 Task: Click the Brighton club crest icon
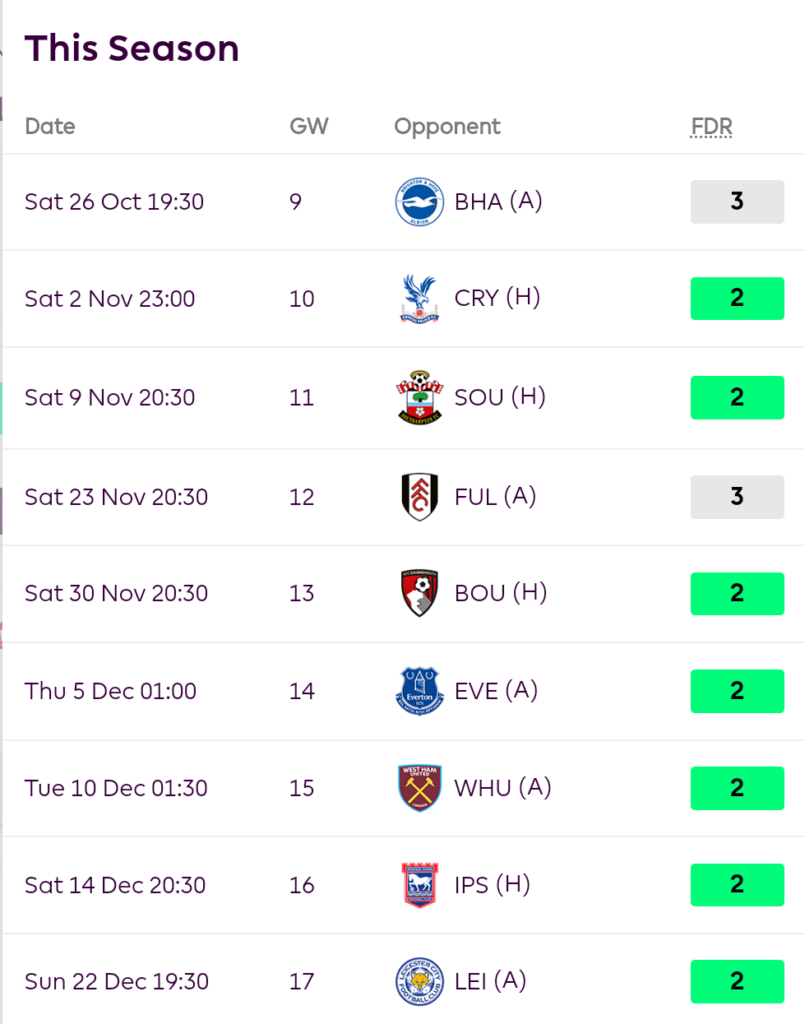tap(419, 202)
